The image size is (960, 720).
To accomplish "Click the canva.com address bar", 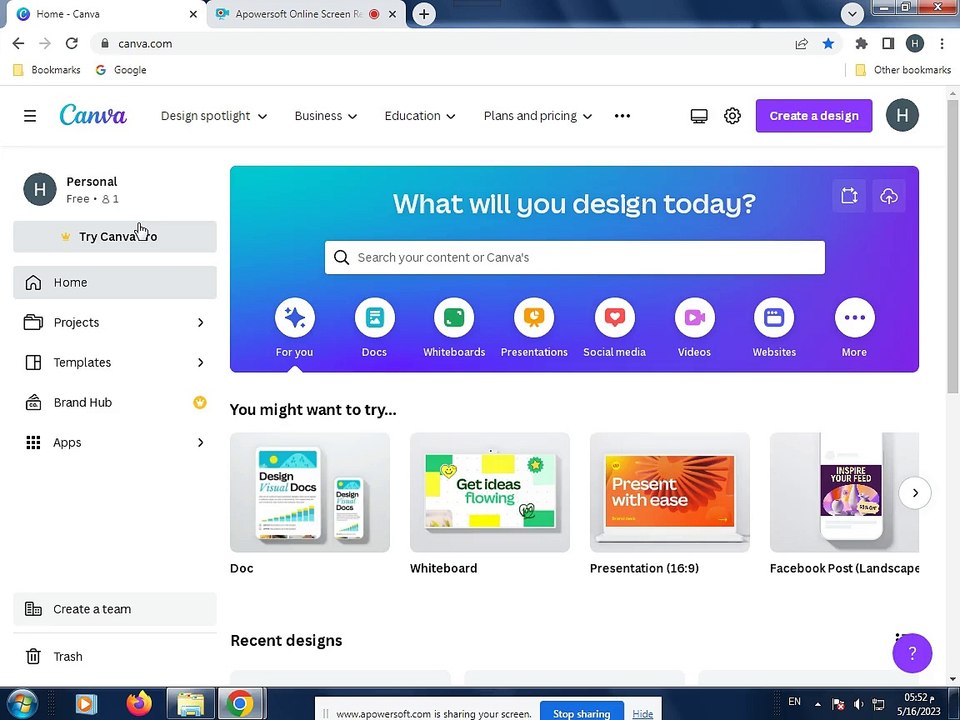I will [x=441, y=43].
